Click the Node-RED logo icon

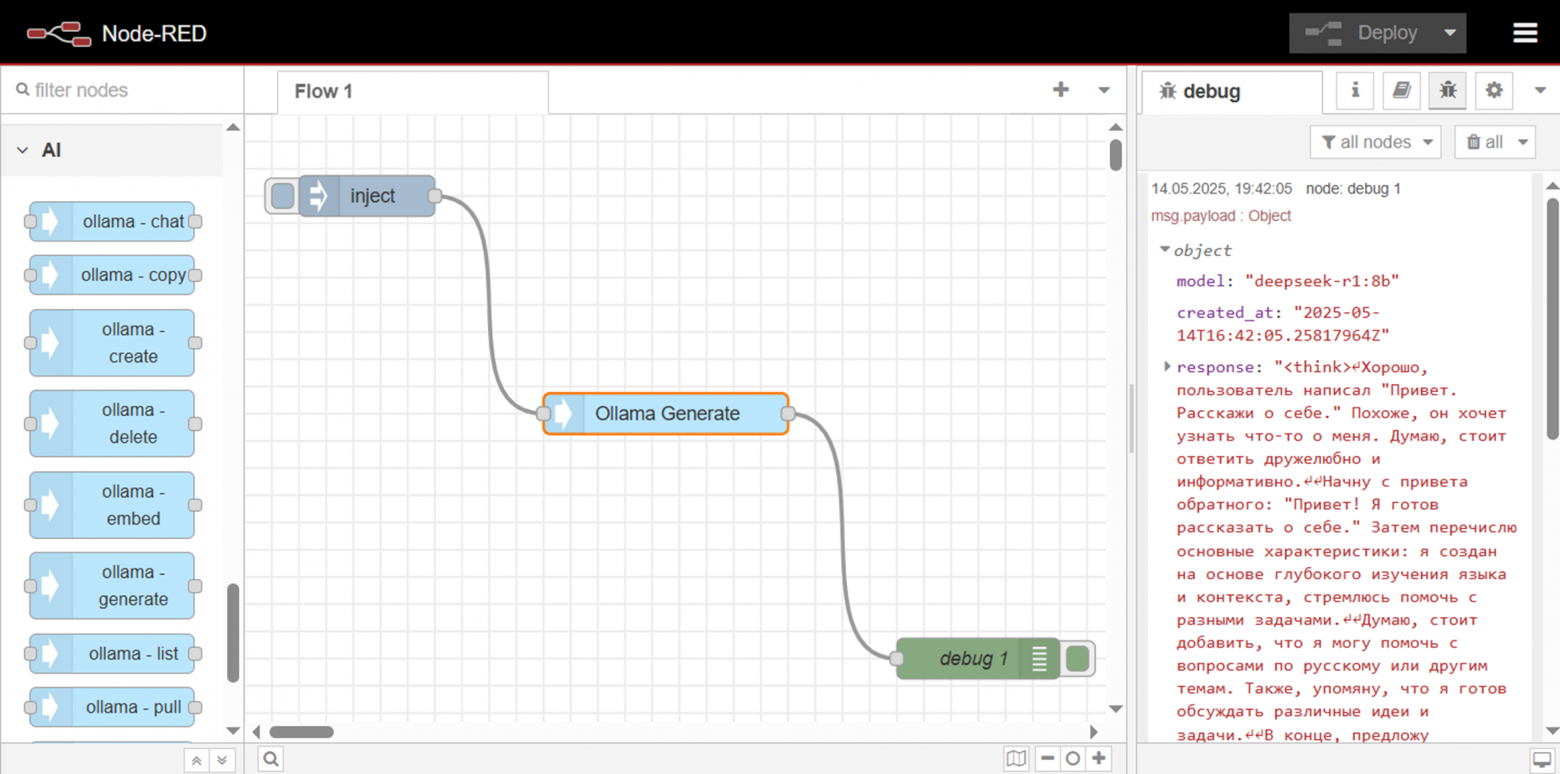[x=57, y=33]
